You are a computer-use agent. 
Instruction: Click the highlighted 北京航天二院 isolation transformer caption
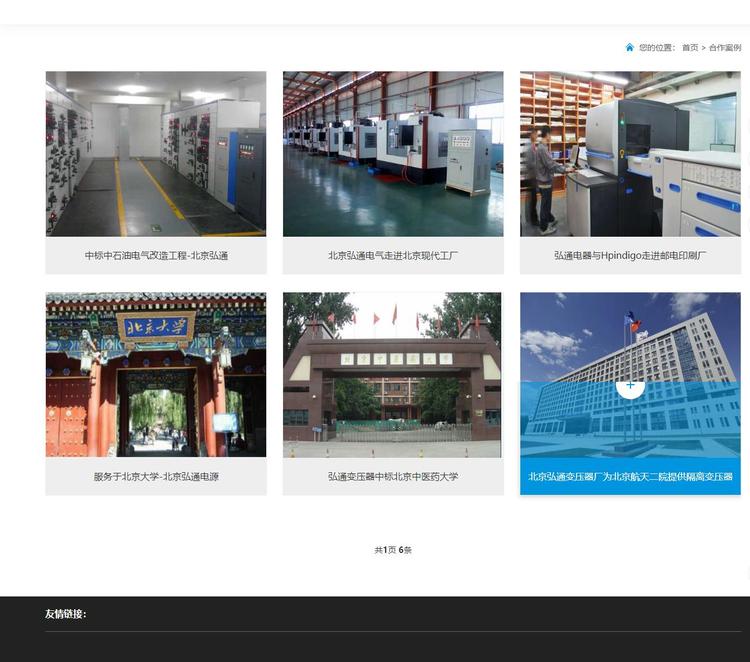coord(630,476)
